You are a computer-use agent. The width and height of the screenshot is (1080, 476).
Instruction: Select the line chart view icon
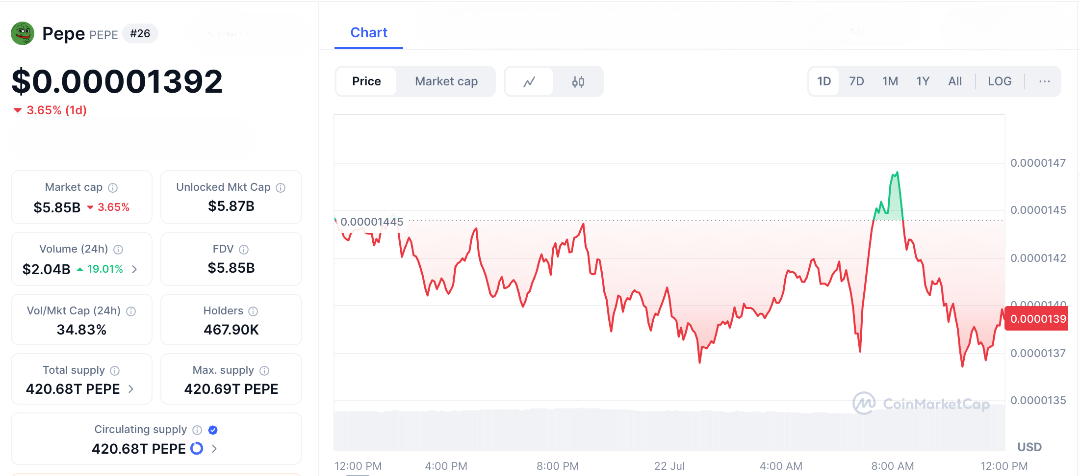point(530,82)
